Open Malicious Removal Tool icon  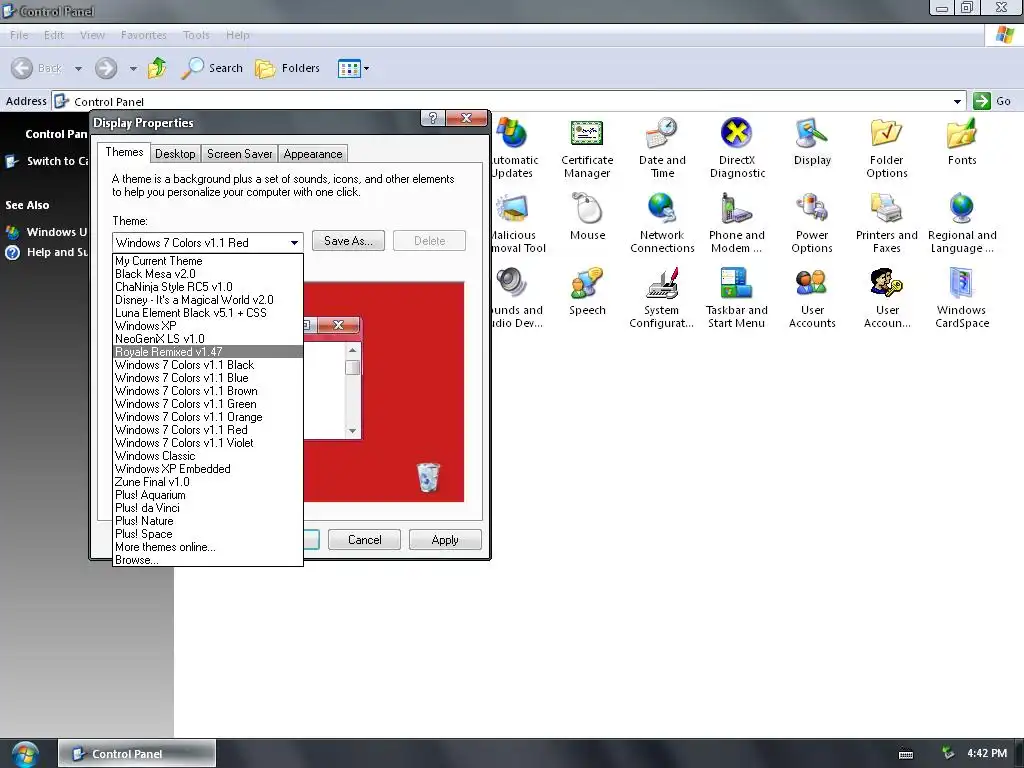coord(518,223)
